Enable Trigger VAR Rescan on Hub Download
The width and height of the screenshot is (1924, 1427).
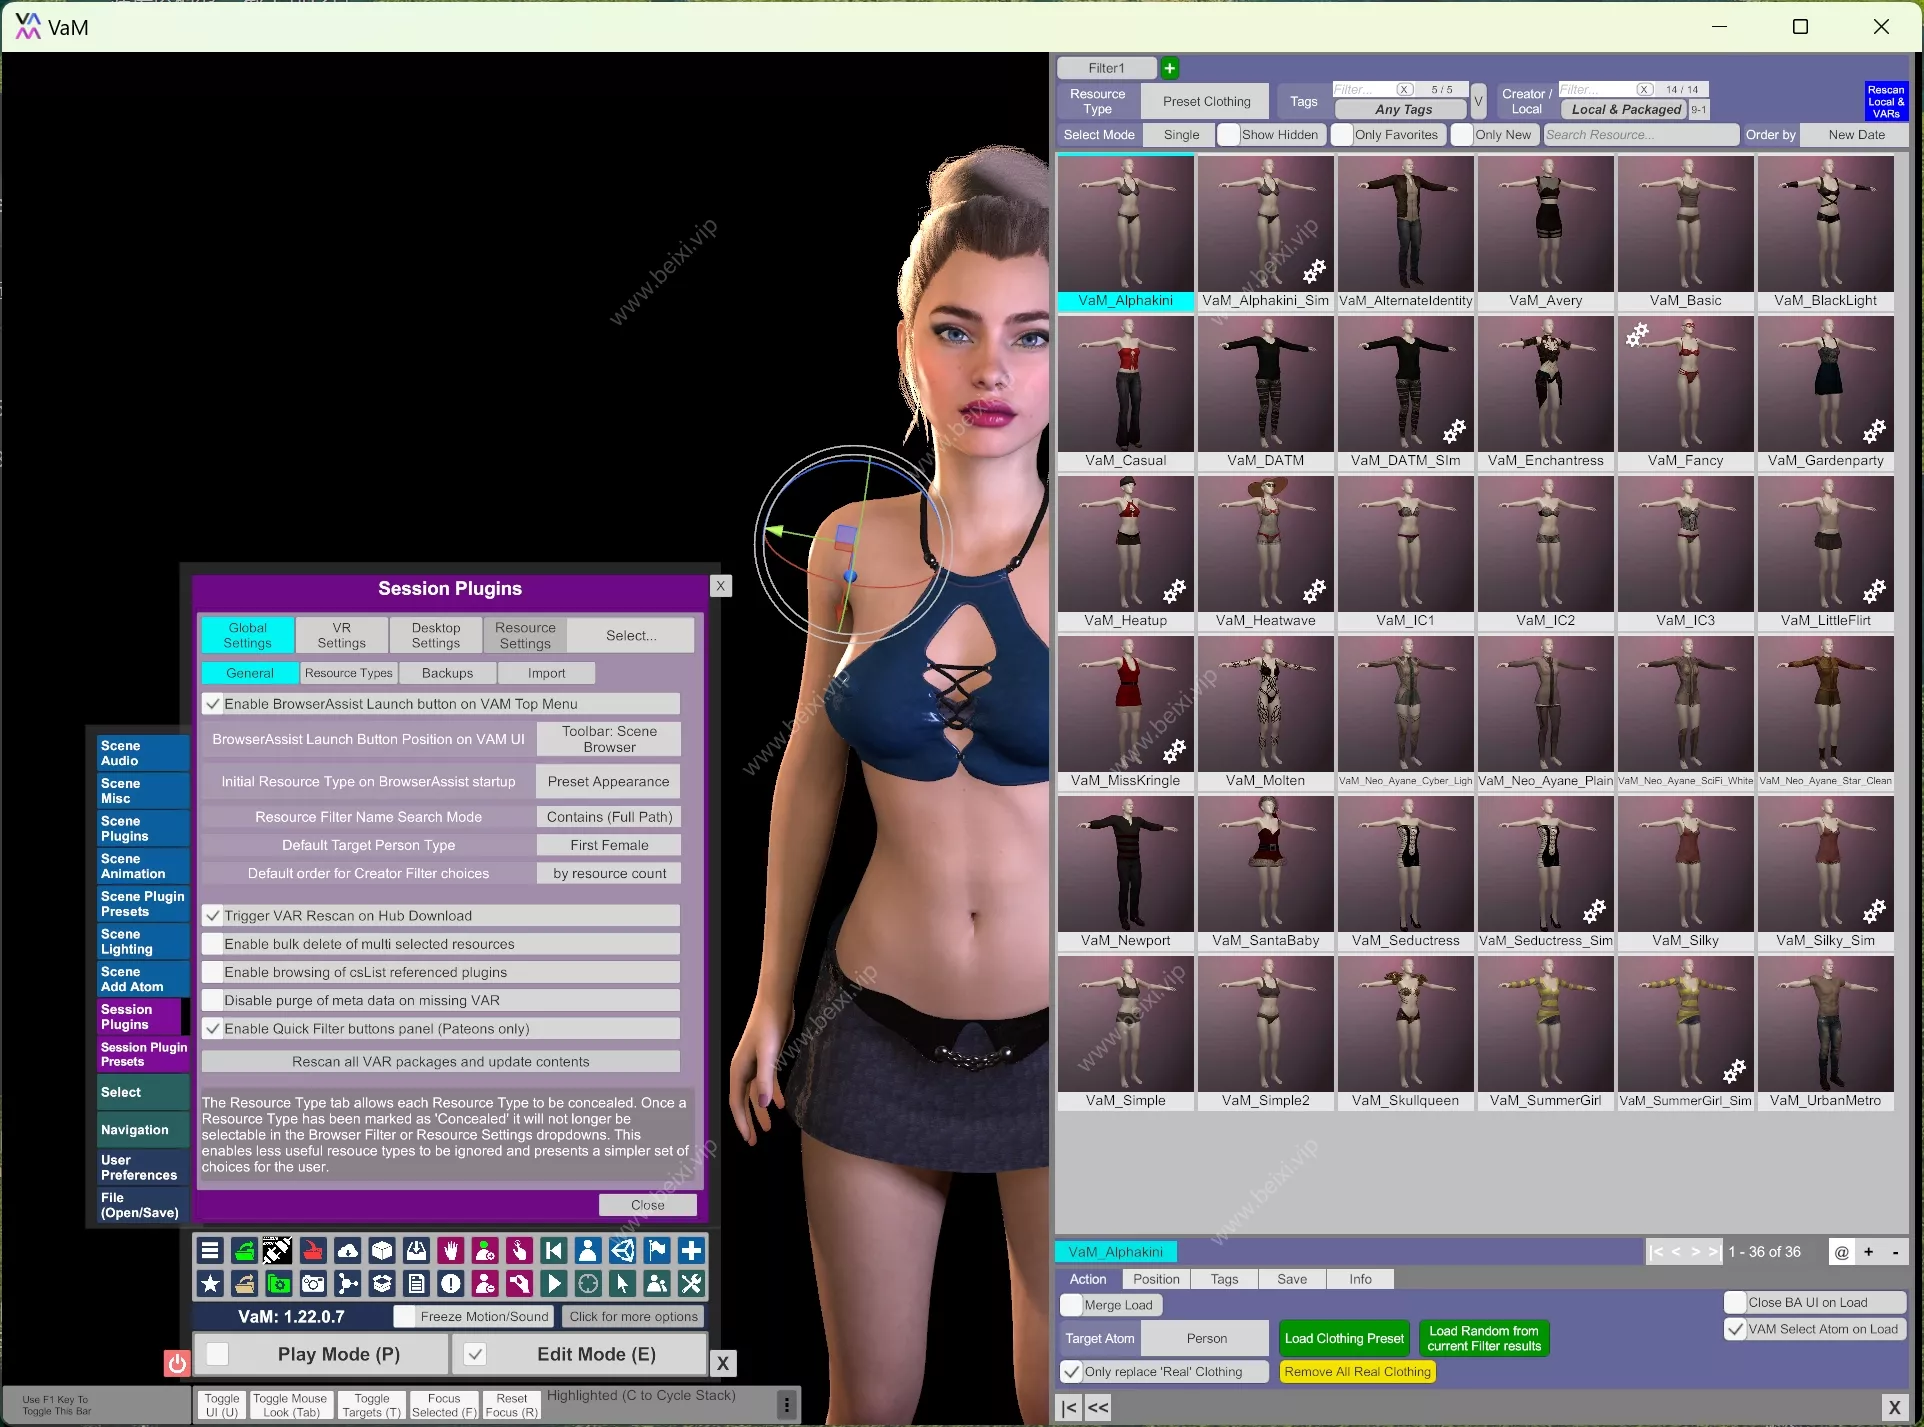216,916
